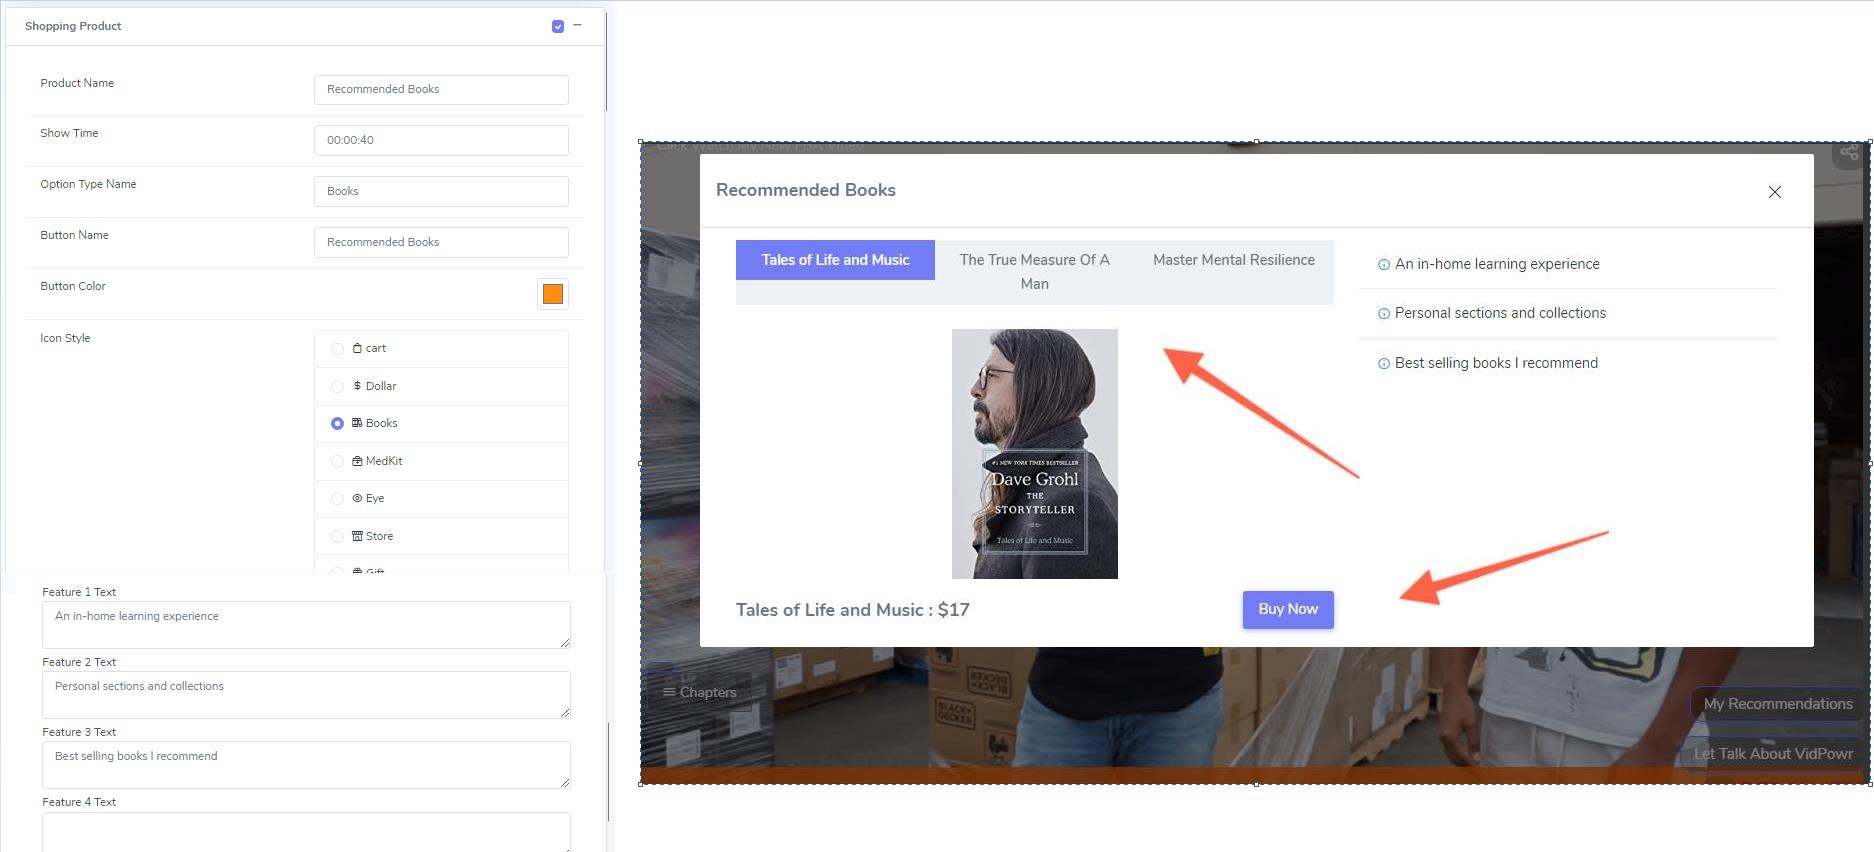1874x852 pixels.
Task: Select the cart icon style
Action: (x=337, y=349)
